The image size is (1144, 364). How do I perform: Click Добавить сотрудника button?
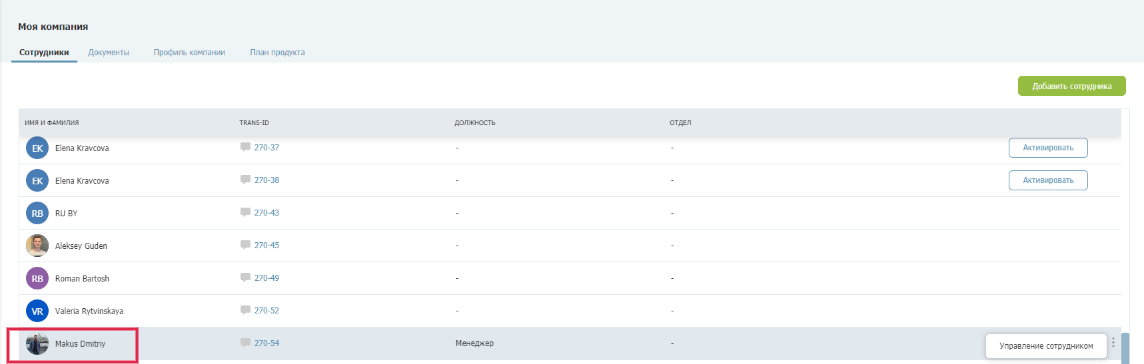coord(1072,86)
